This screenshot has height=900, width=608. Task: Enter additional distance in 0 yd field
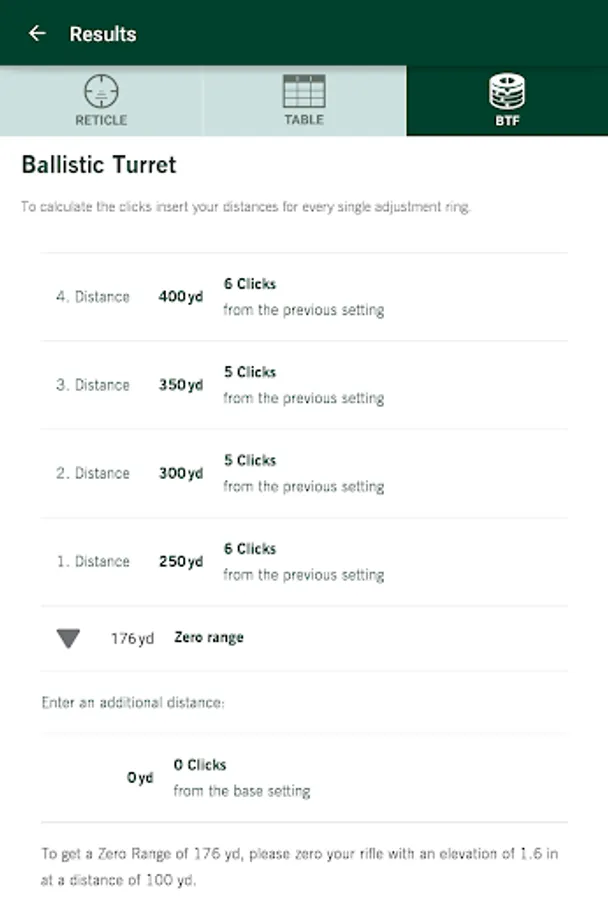click(x=140, y=778)
